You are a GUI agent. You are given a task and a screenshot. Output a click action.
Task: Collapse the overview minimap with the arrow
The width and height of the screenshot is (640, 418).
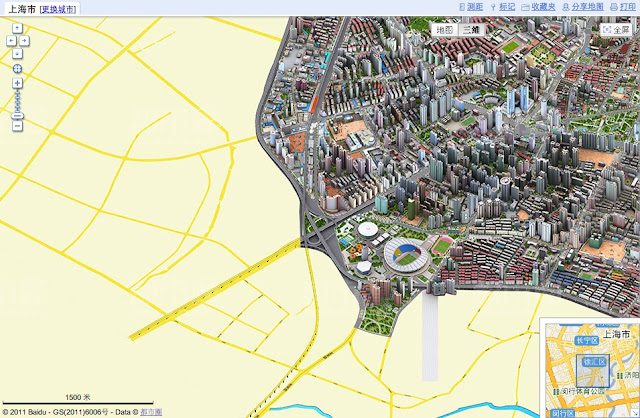tap(636, 414)
